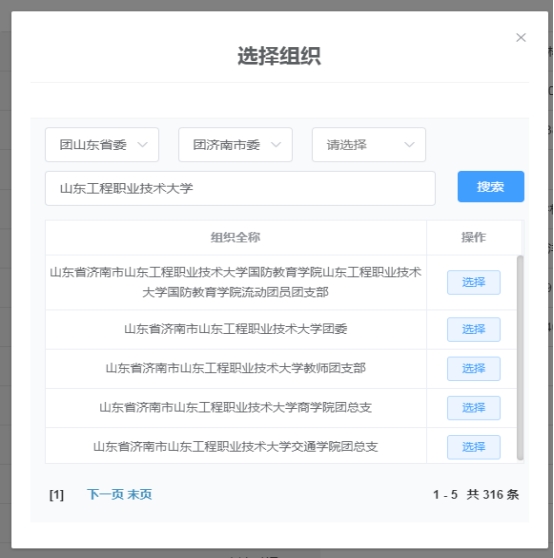Select the 交通学院团总支 organization

(474, 447)
